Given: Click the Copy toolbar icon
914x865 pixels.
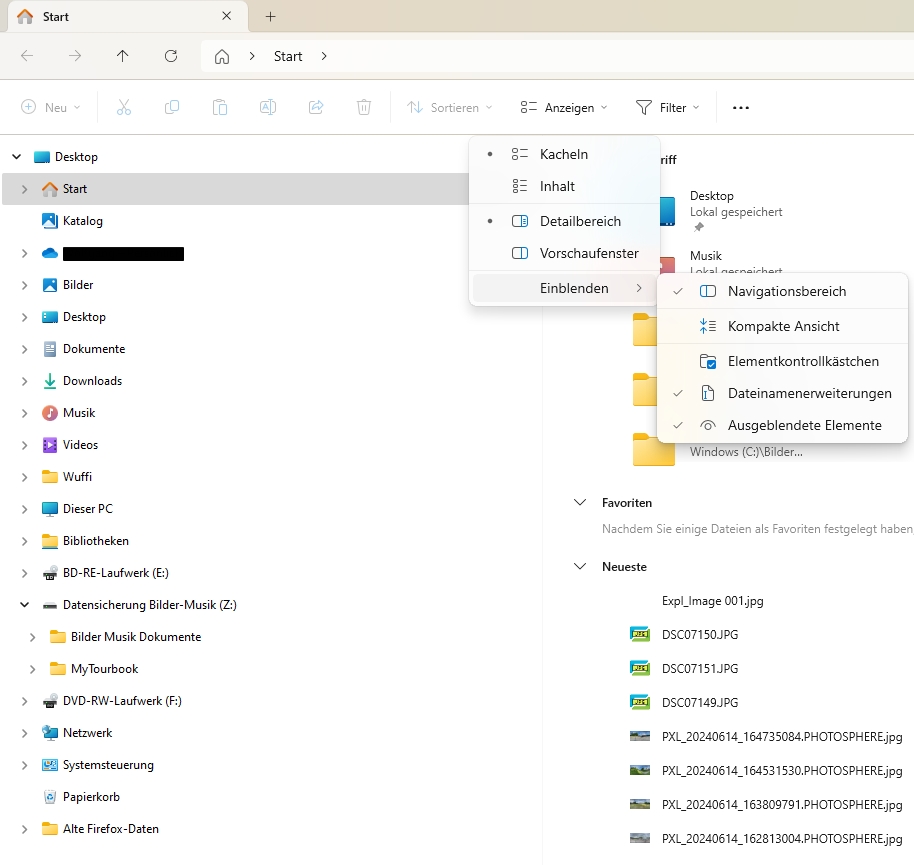Looking at the screenshot, I should point(172,107).
